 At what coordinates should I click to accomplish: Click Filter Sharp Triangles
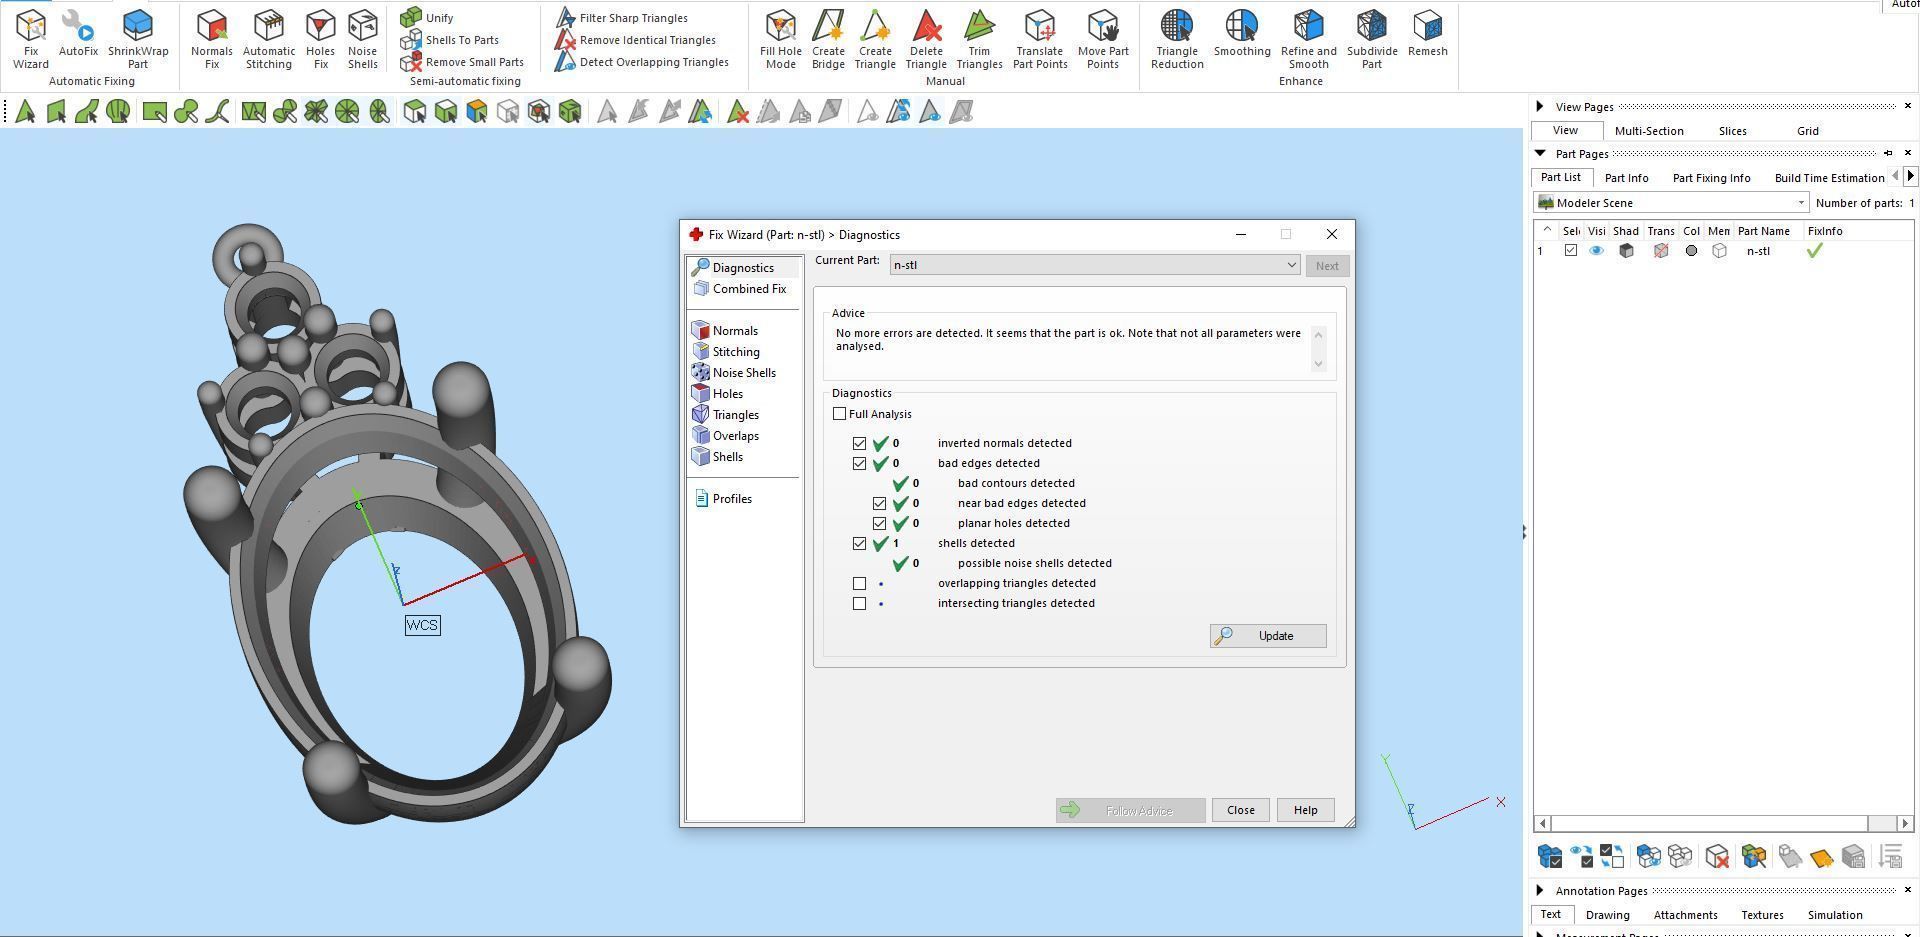pyautogui.click(x=622, y=18)
